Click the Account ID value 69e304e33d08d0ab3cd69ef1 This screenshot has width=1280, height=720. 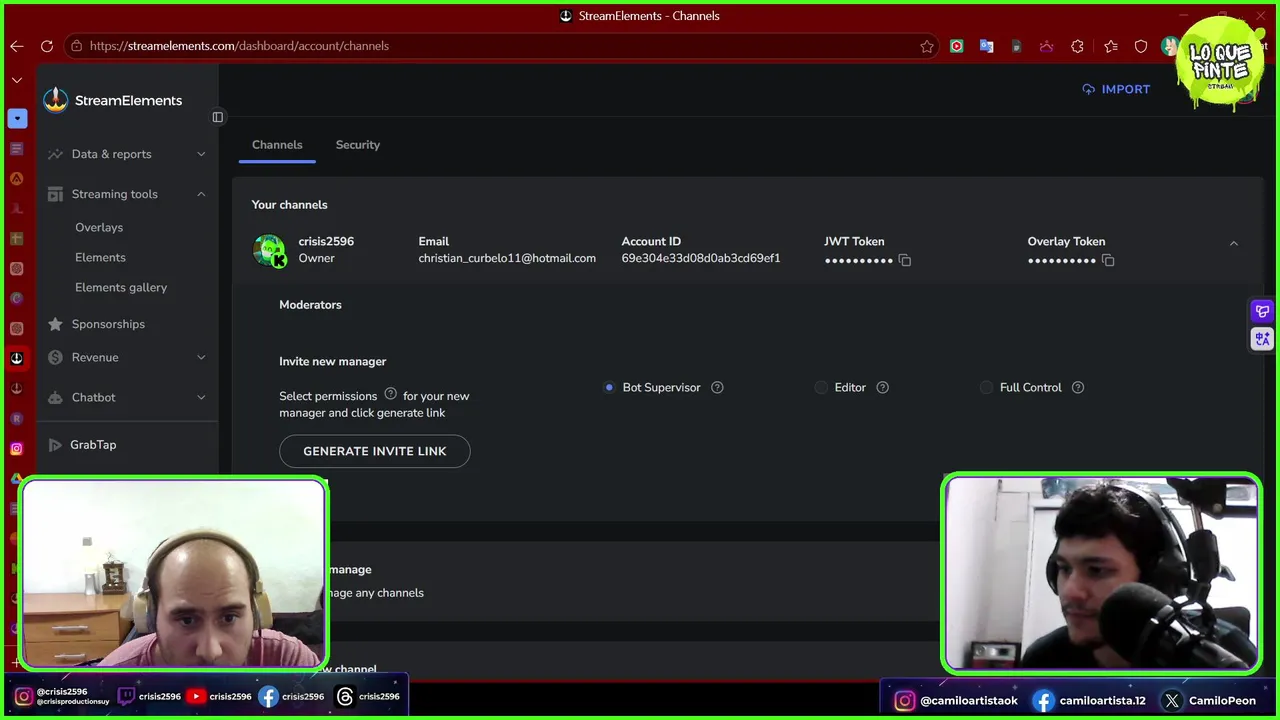coord(701,258)
